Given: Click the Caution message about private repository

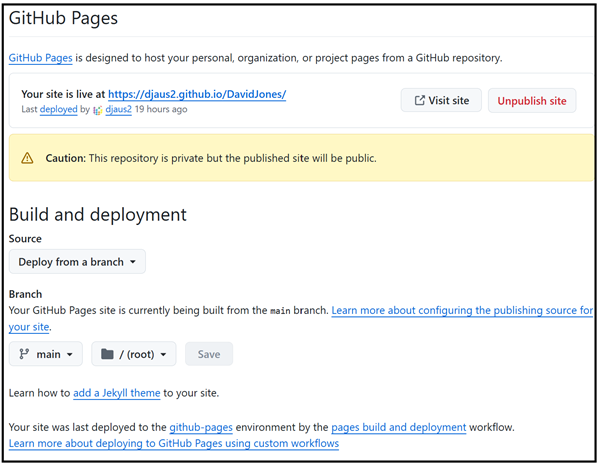Looking at the screenshot, I should (211, 158).
